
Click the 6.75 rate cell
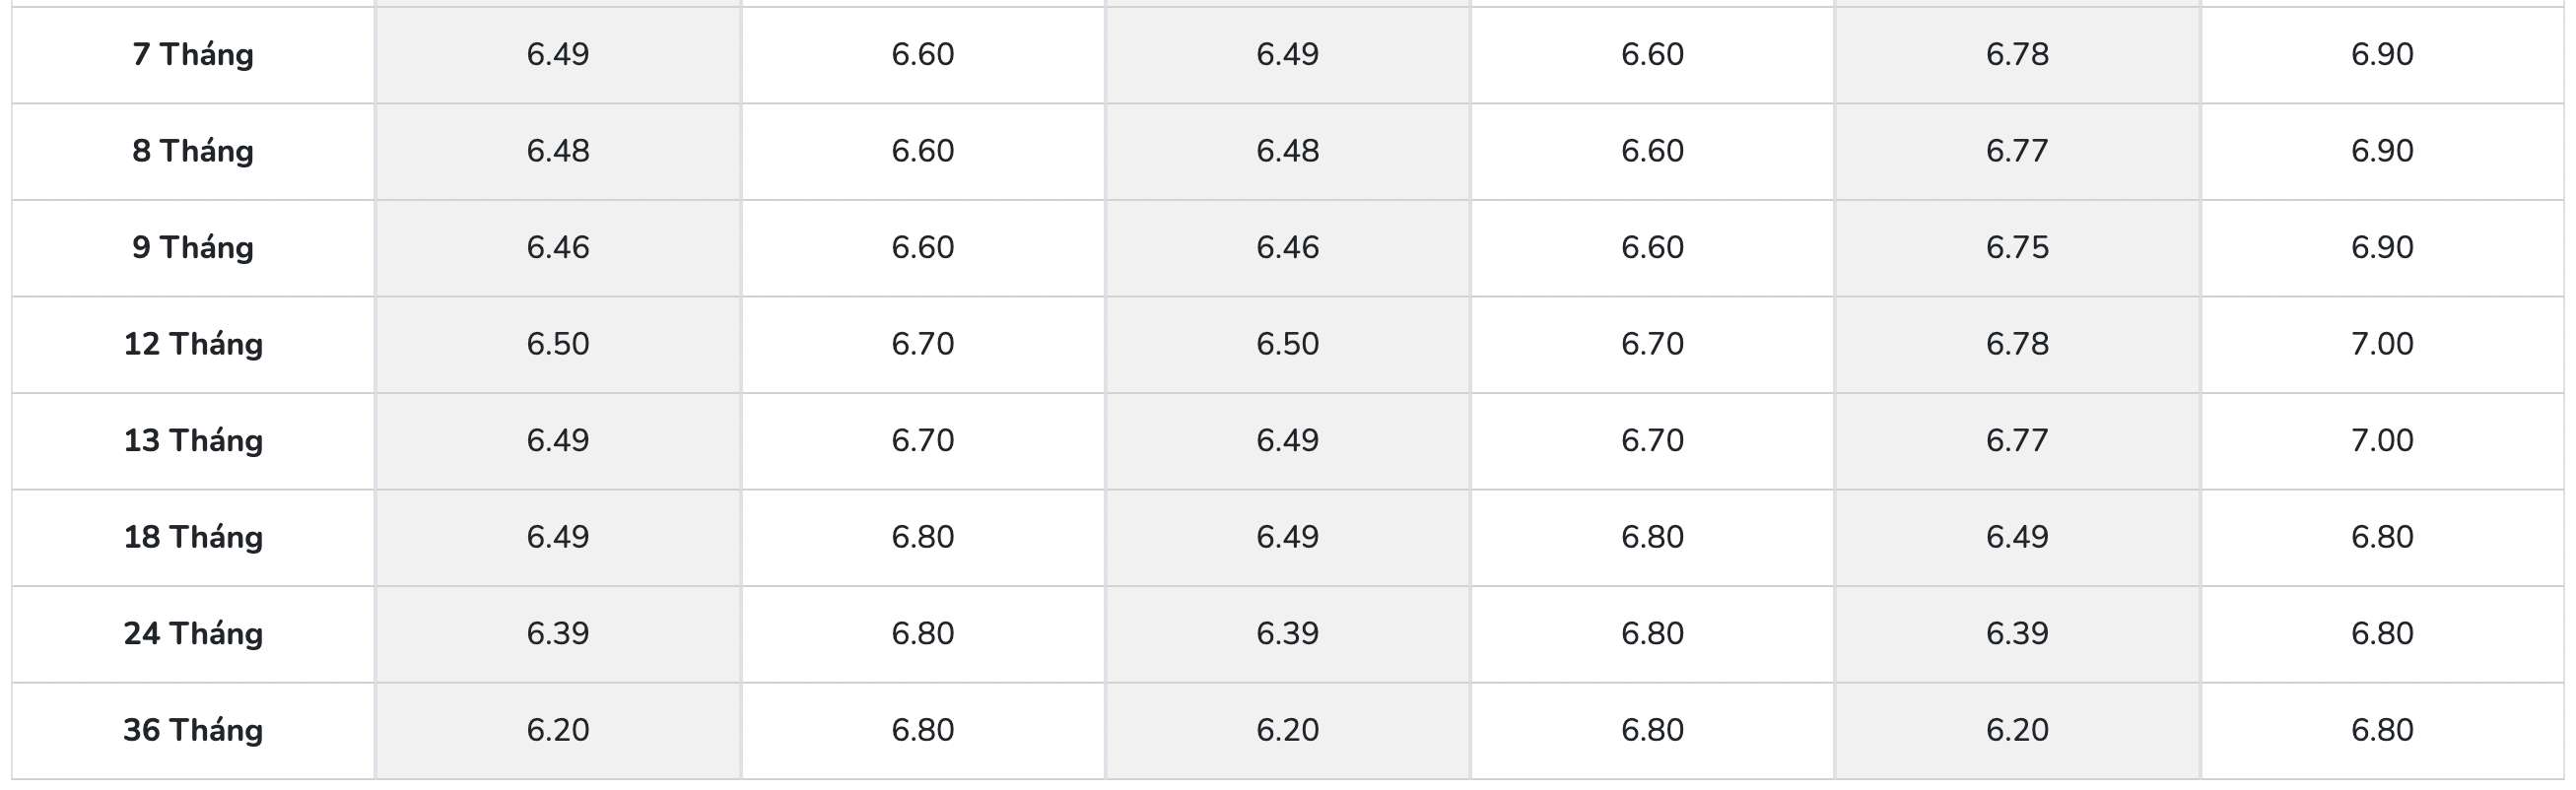(2017, 247)
